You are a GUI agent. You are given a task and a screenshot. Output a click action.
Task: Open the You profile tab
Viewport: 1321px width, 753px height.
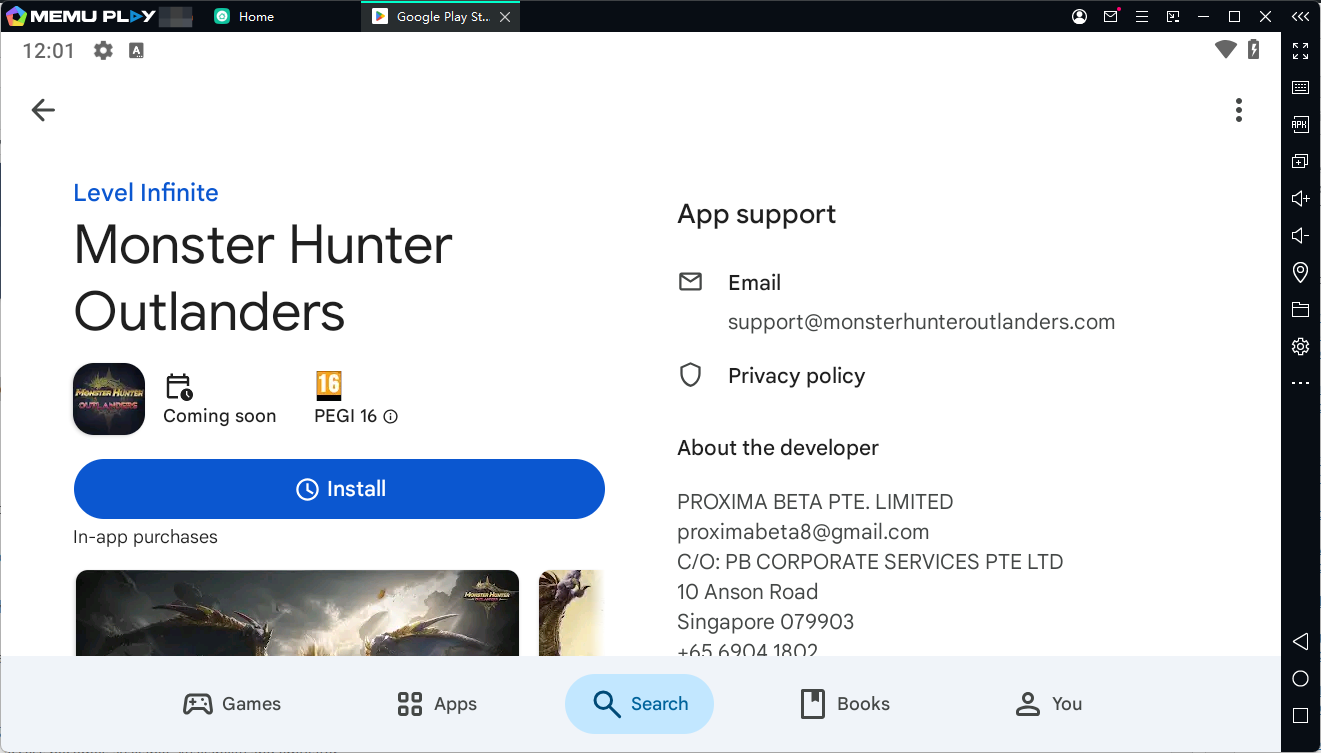click(x=1048, y=704)
